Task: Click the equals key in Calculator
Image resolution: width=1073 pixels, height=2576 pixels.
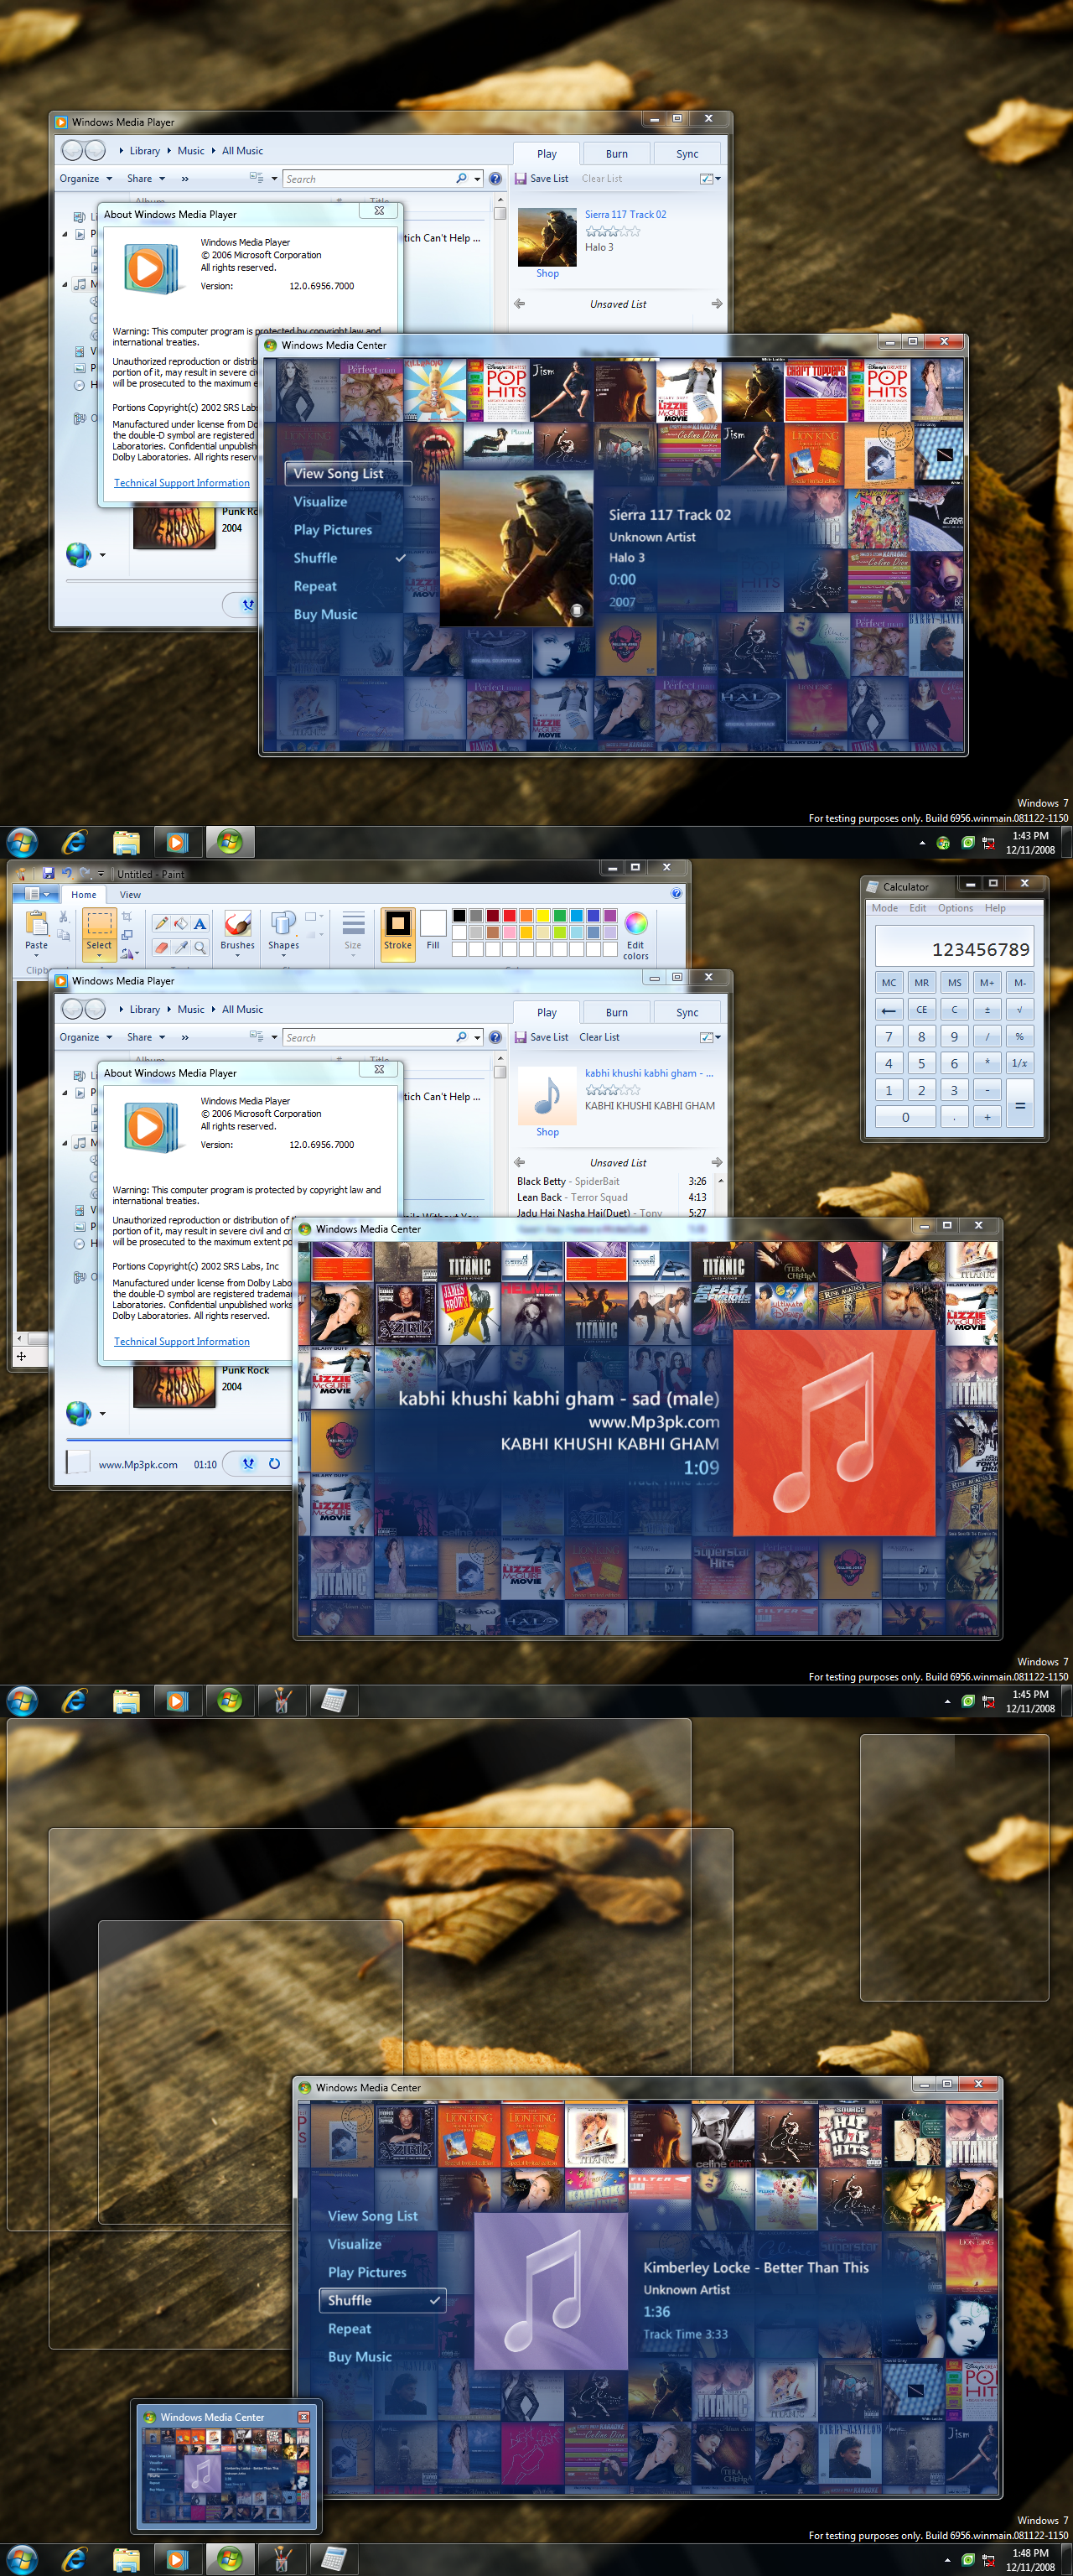Action: tap(1020, 1104)
